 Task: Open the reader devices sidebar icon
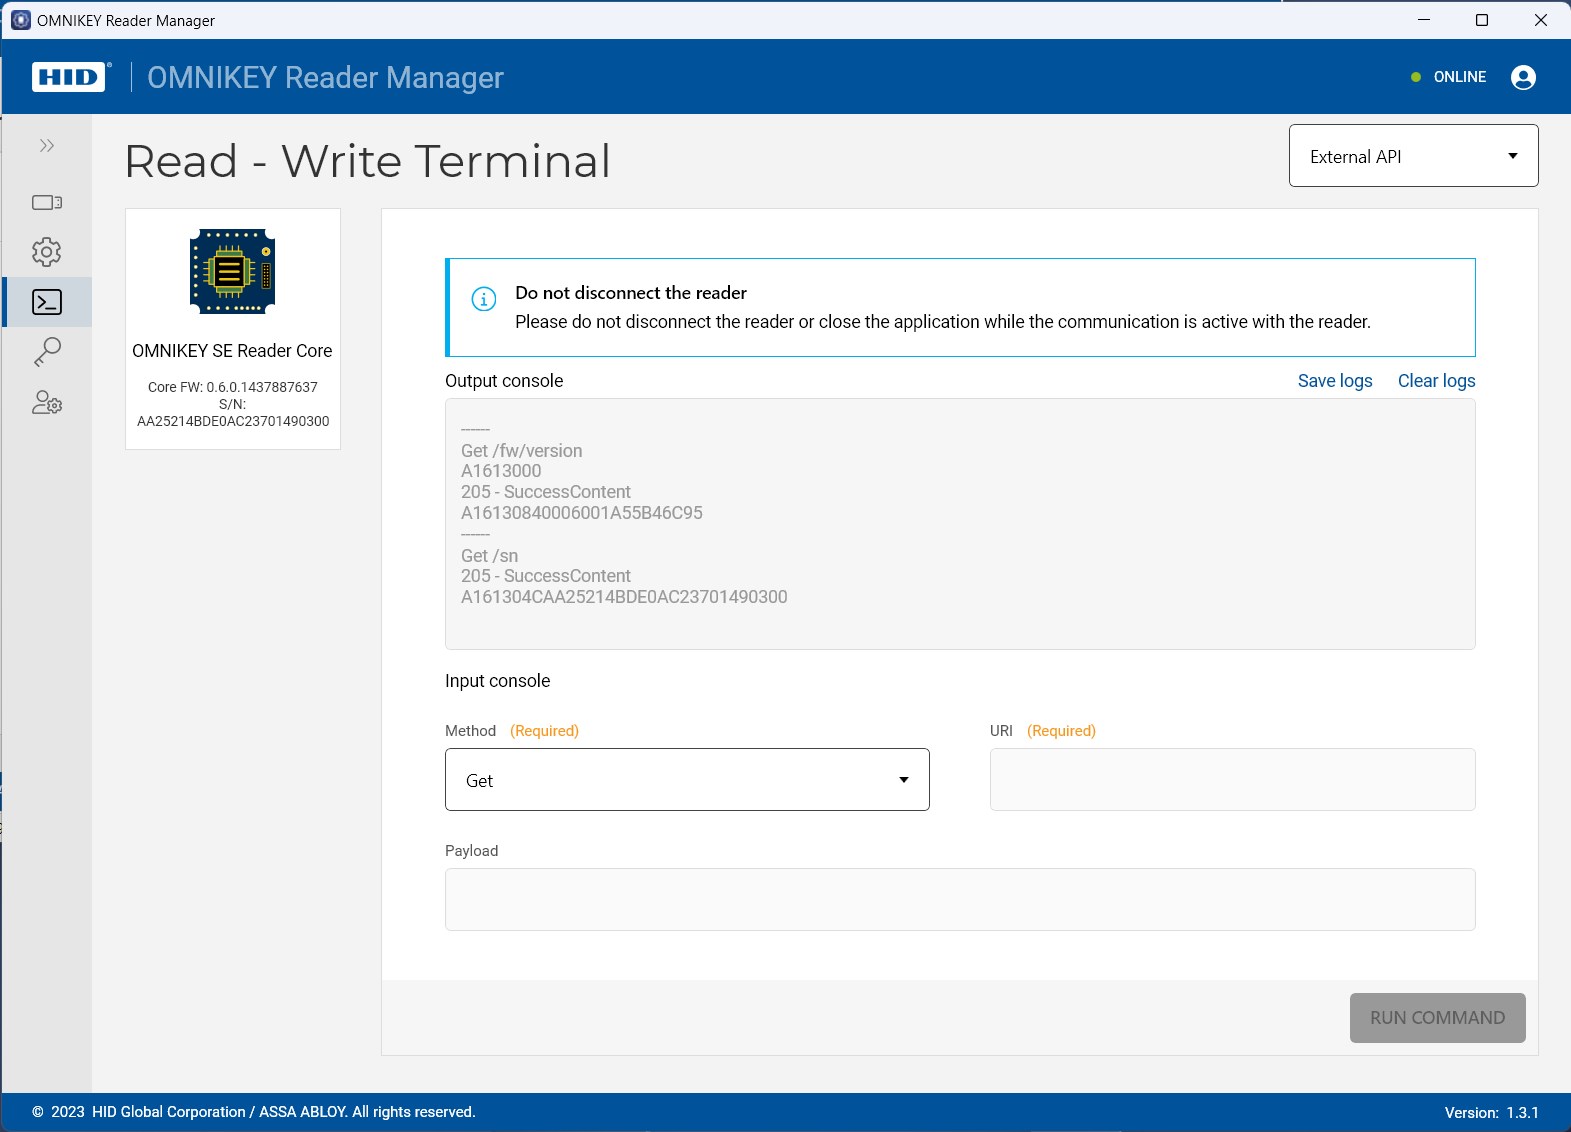click(47, 202)
